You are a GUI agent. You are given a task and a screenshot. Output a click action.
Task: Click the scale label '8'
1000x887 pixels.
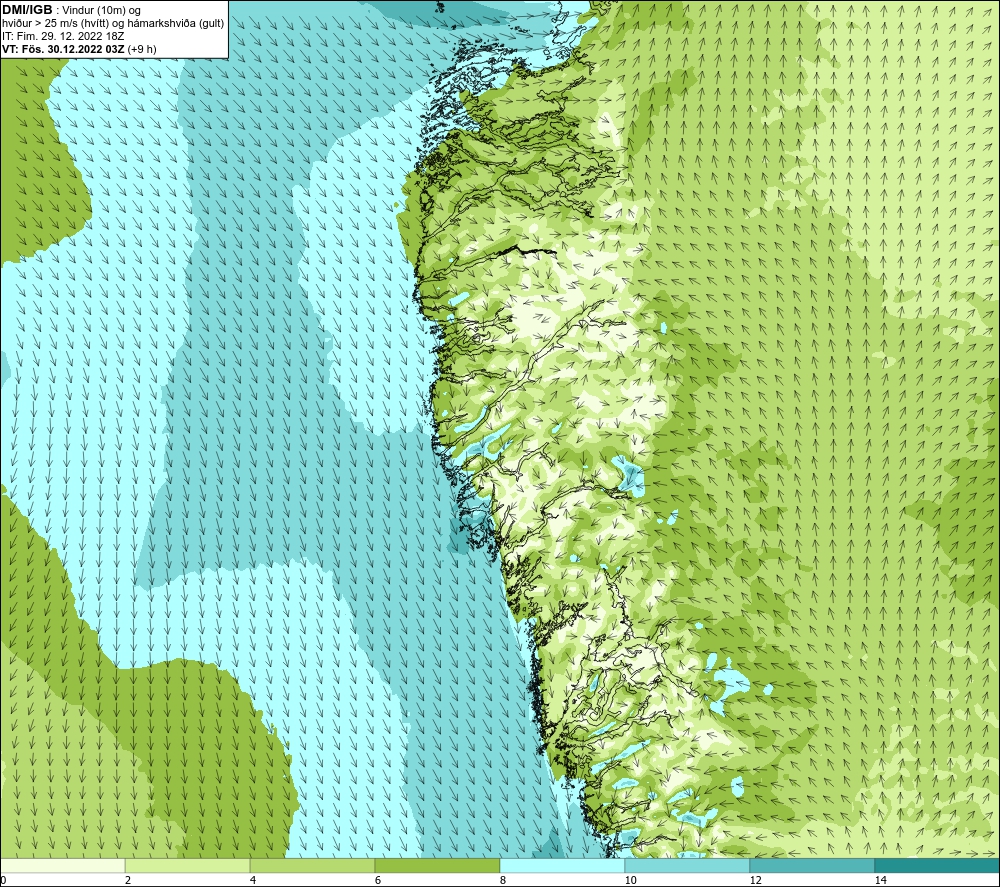pos(503,880)
